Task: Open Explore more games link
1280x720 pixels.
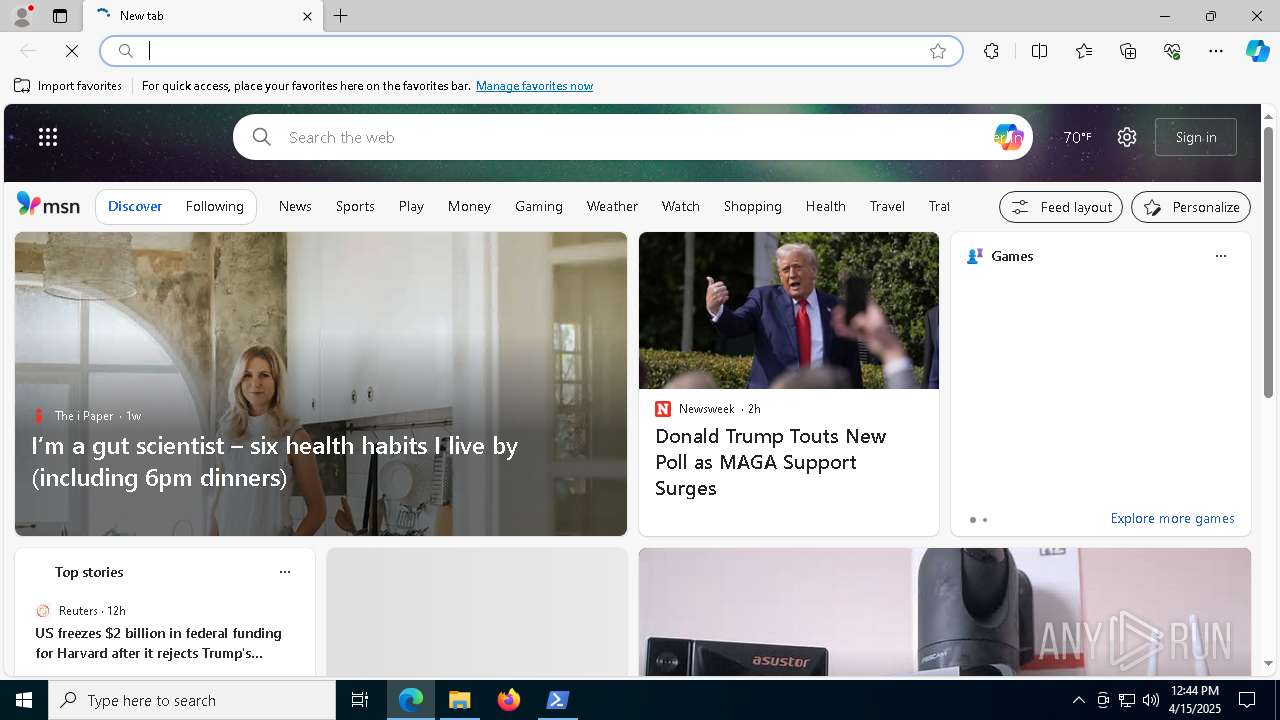Action: pyautogui.click(x=1172, y=518)
